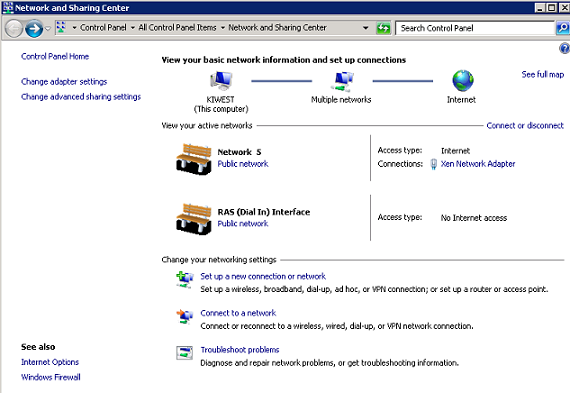Expand the arrow before All Control Panel Items
Viewport: 570px width, 393px height.
coord(133,28)
